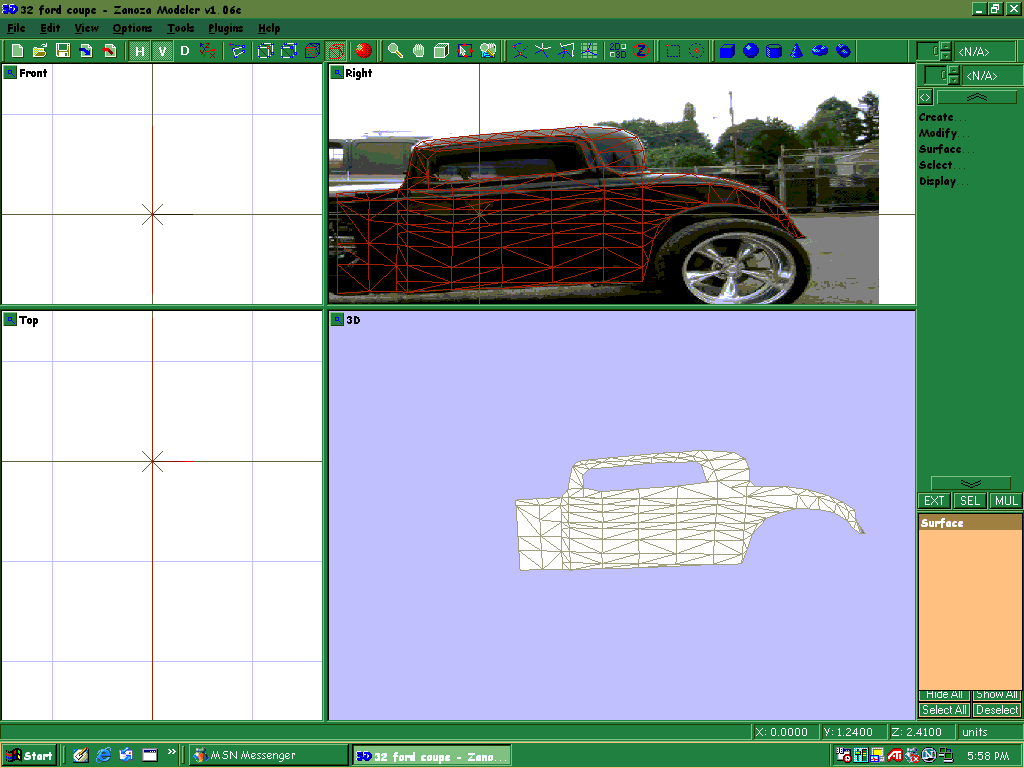Expand the Modify command list
This screenshot has height=768, width=1024.
coord(938,133)
